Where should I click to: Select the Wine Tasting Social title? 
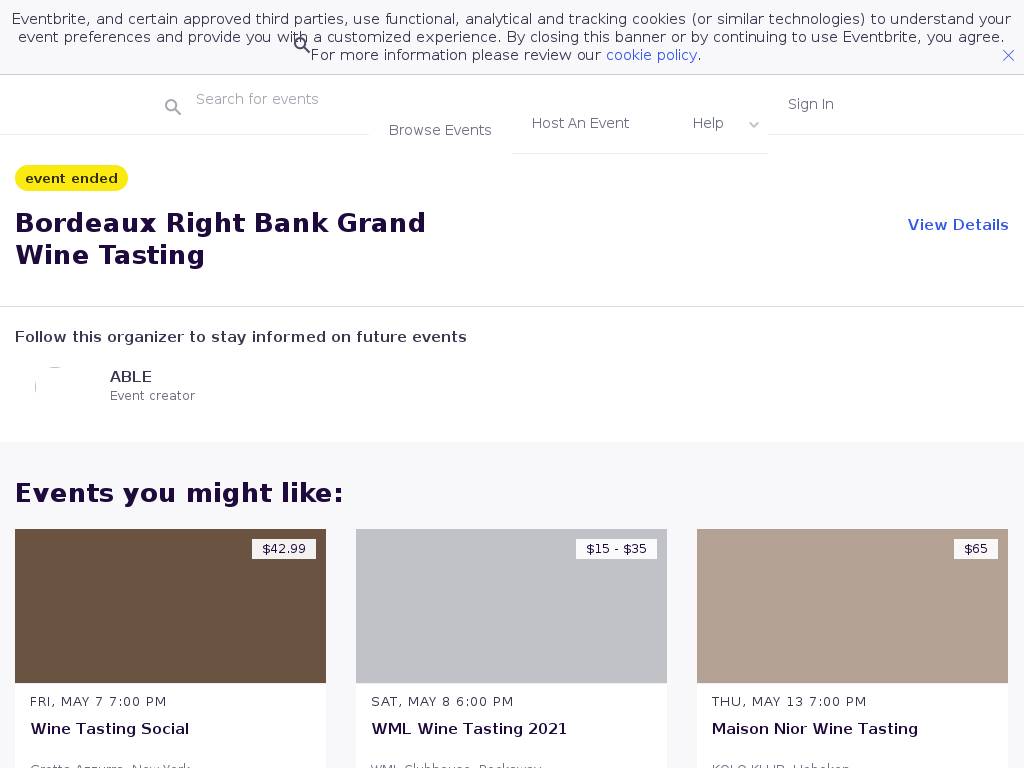pyautogui.click(x=110, y=729)
